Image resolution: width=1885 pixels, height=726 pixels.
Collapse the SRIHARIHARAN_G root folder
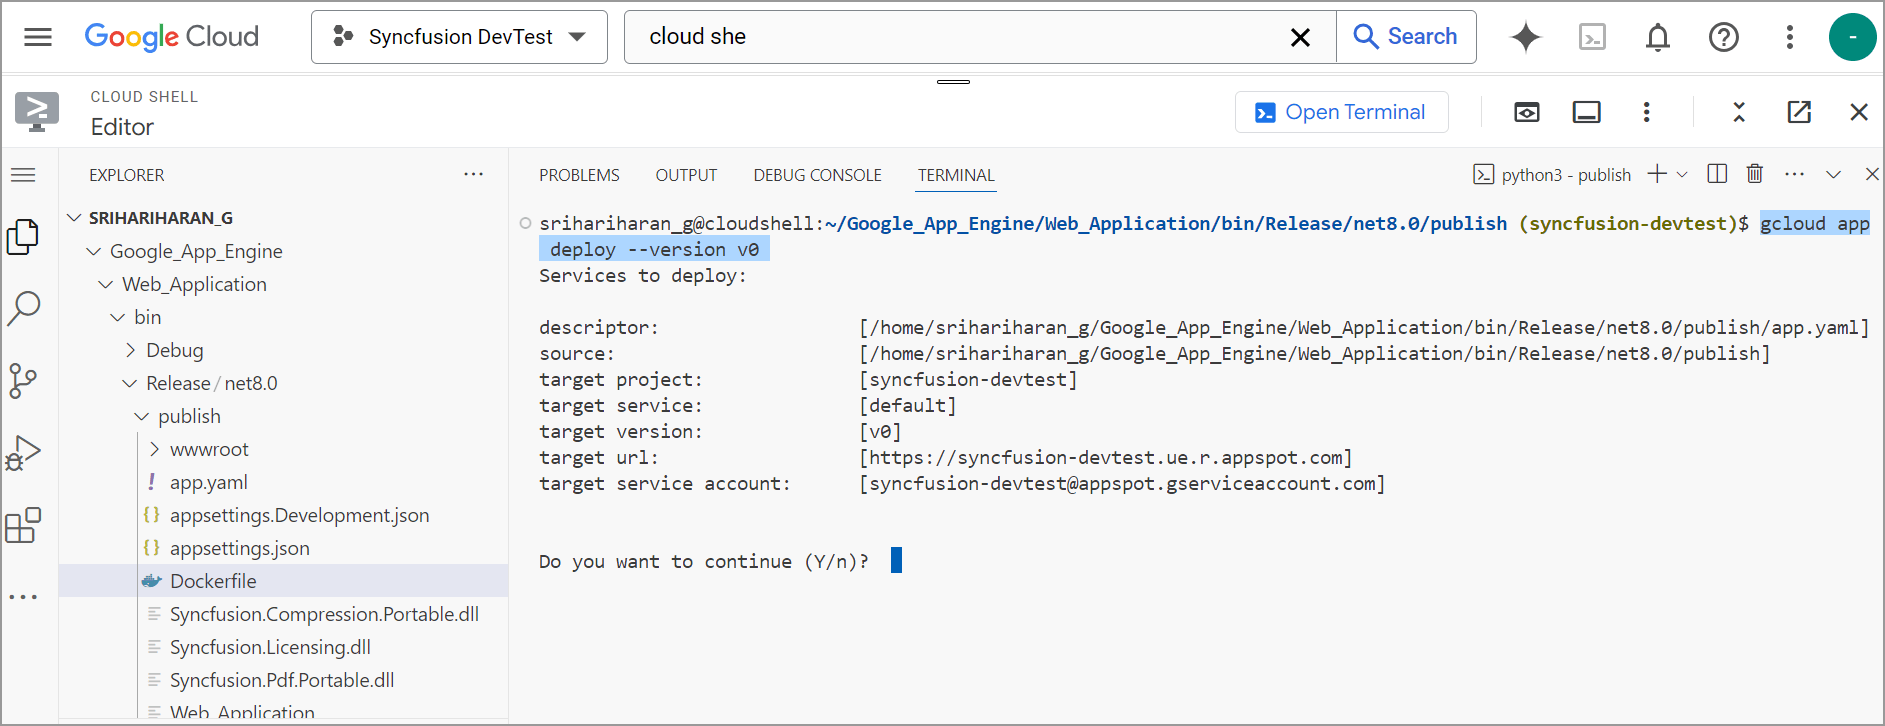[283, 218]
